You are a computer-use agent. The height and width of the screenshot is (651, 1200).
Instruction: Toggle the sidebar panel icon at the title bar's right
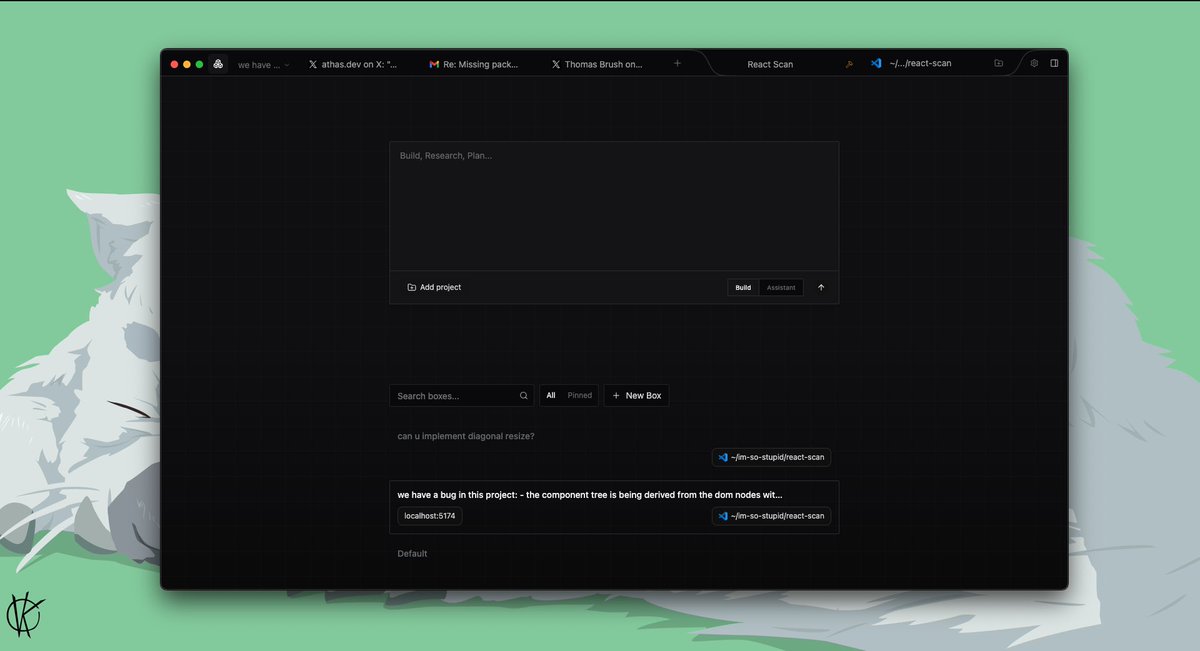(1054, 63)
